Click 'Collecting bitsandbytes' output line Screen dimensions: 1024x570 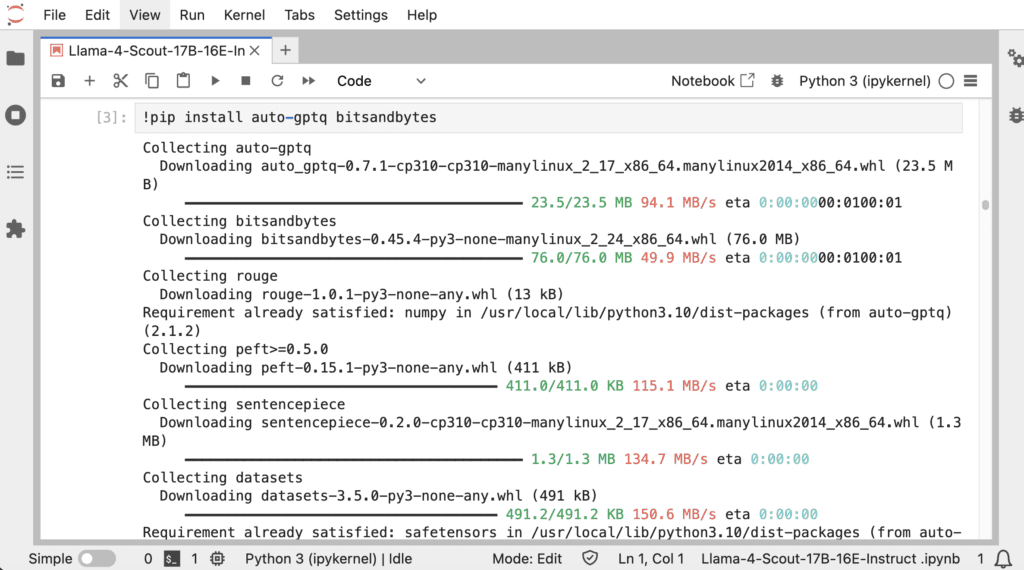click(x=240, y=221)
